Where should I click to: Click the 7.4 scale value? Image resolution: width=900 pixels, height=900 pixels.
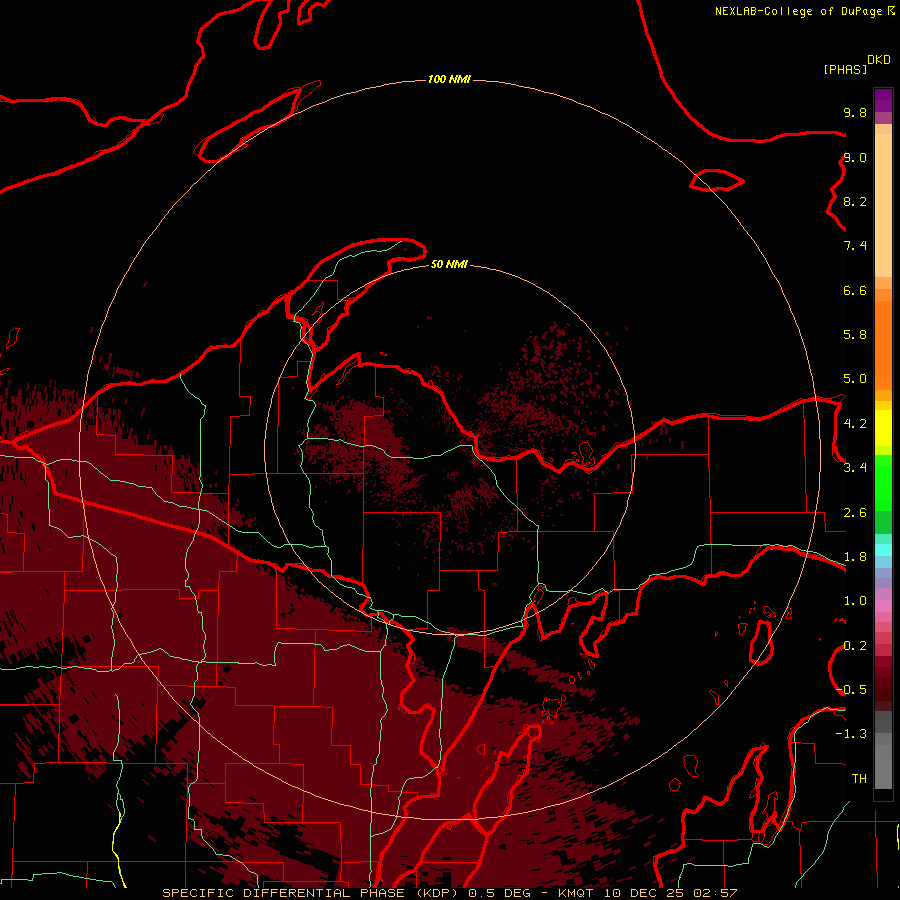(855, 246)
